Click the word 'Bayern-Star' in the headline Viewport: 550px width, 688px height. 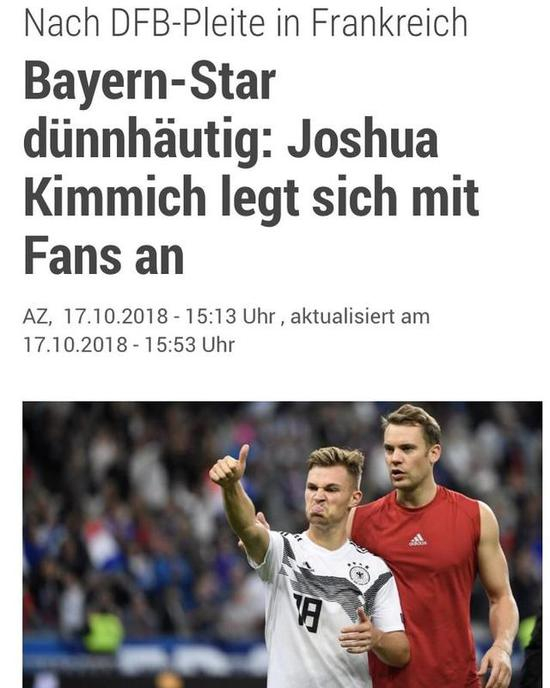point(149,82)
